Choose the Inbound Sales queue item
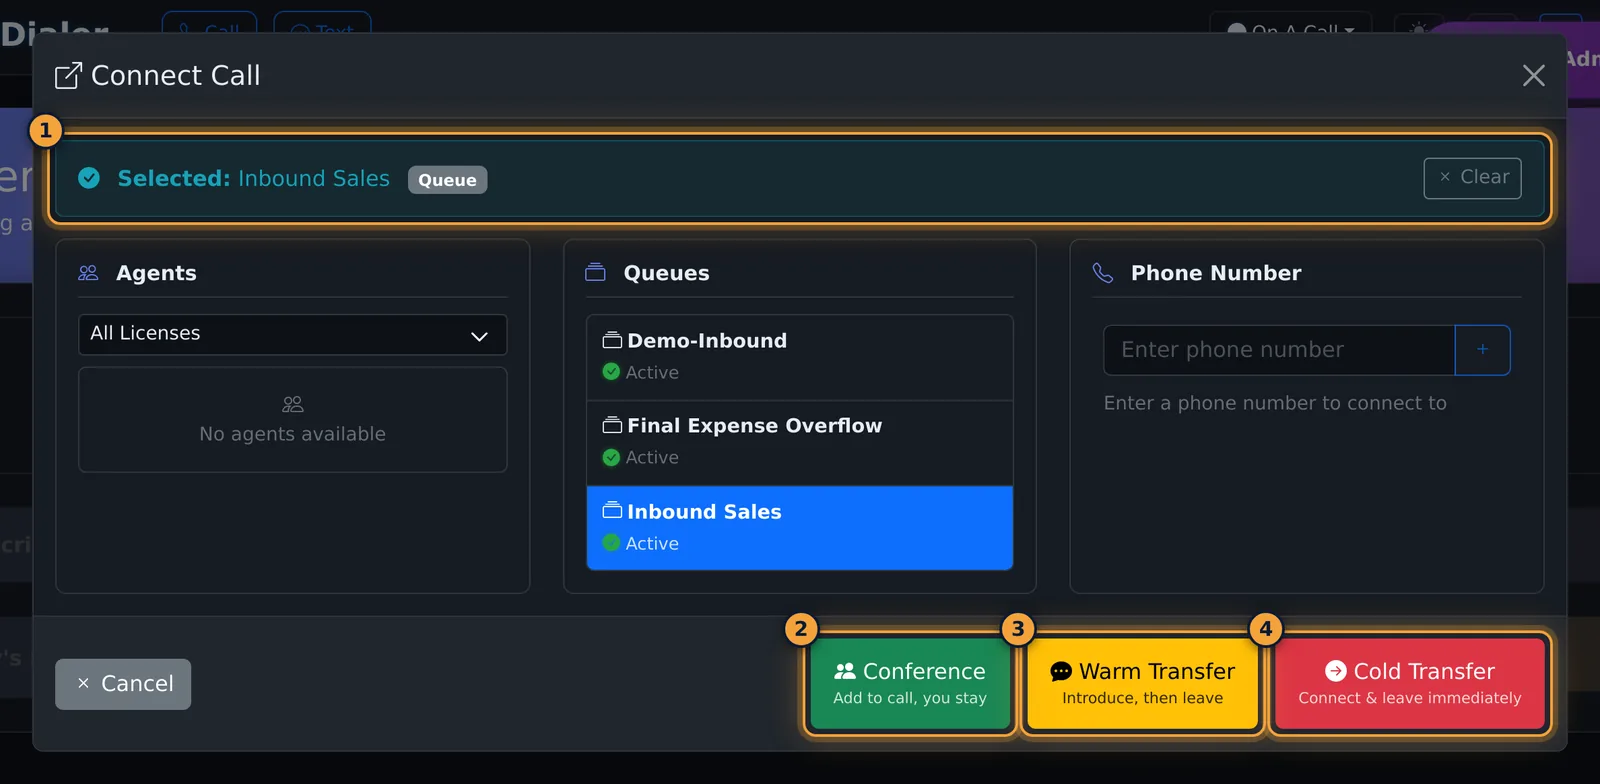 point(800,528)
